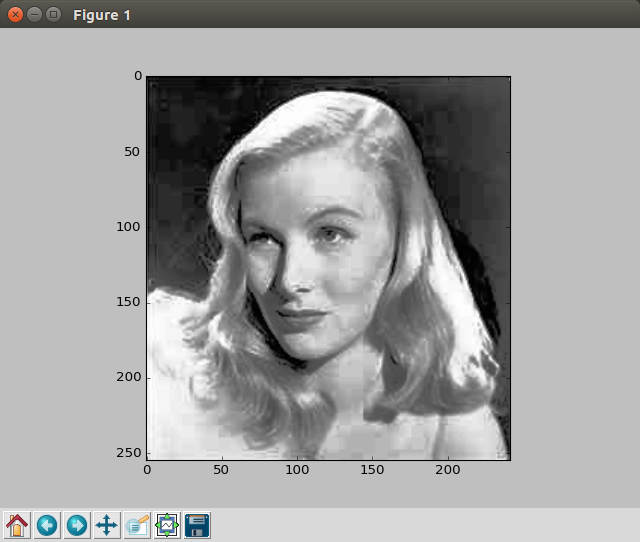
Task: Click the y-axis label 50
Action: coord(132,152)
